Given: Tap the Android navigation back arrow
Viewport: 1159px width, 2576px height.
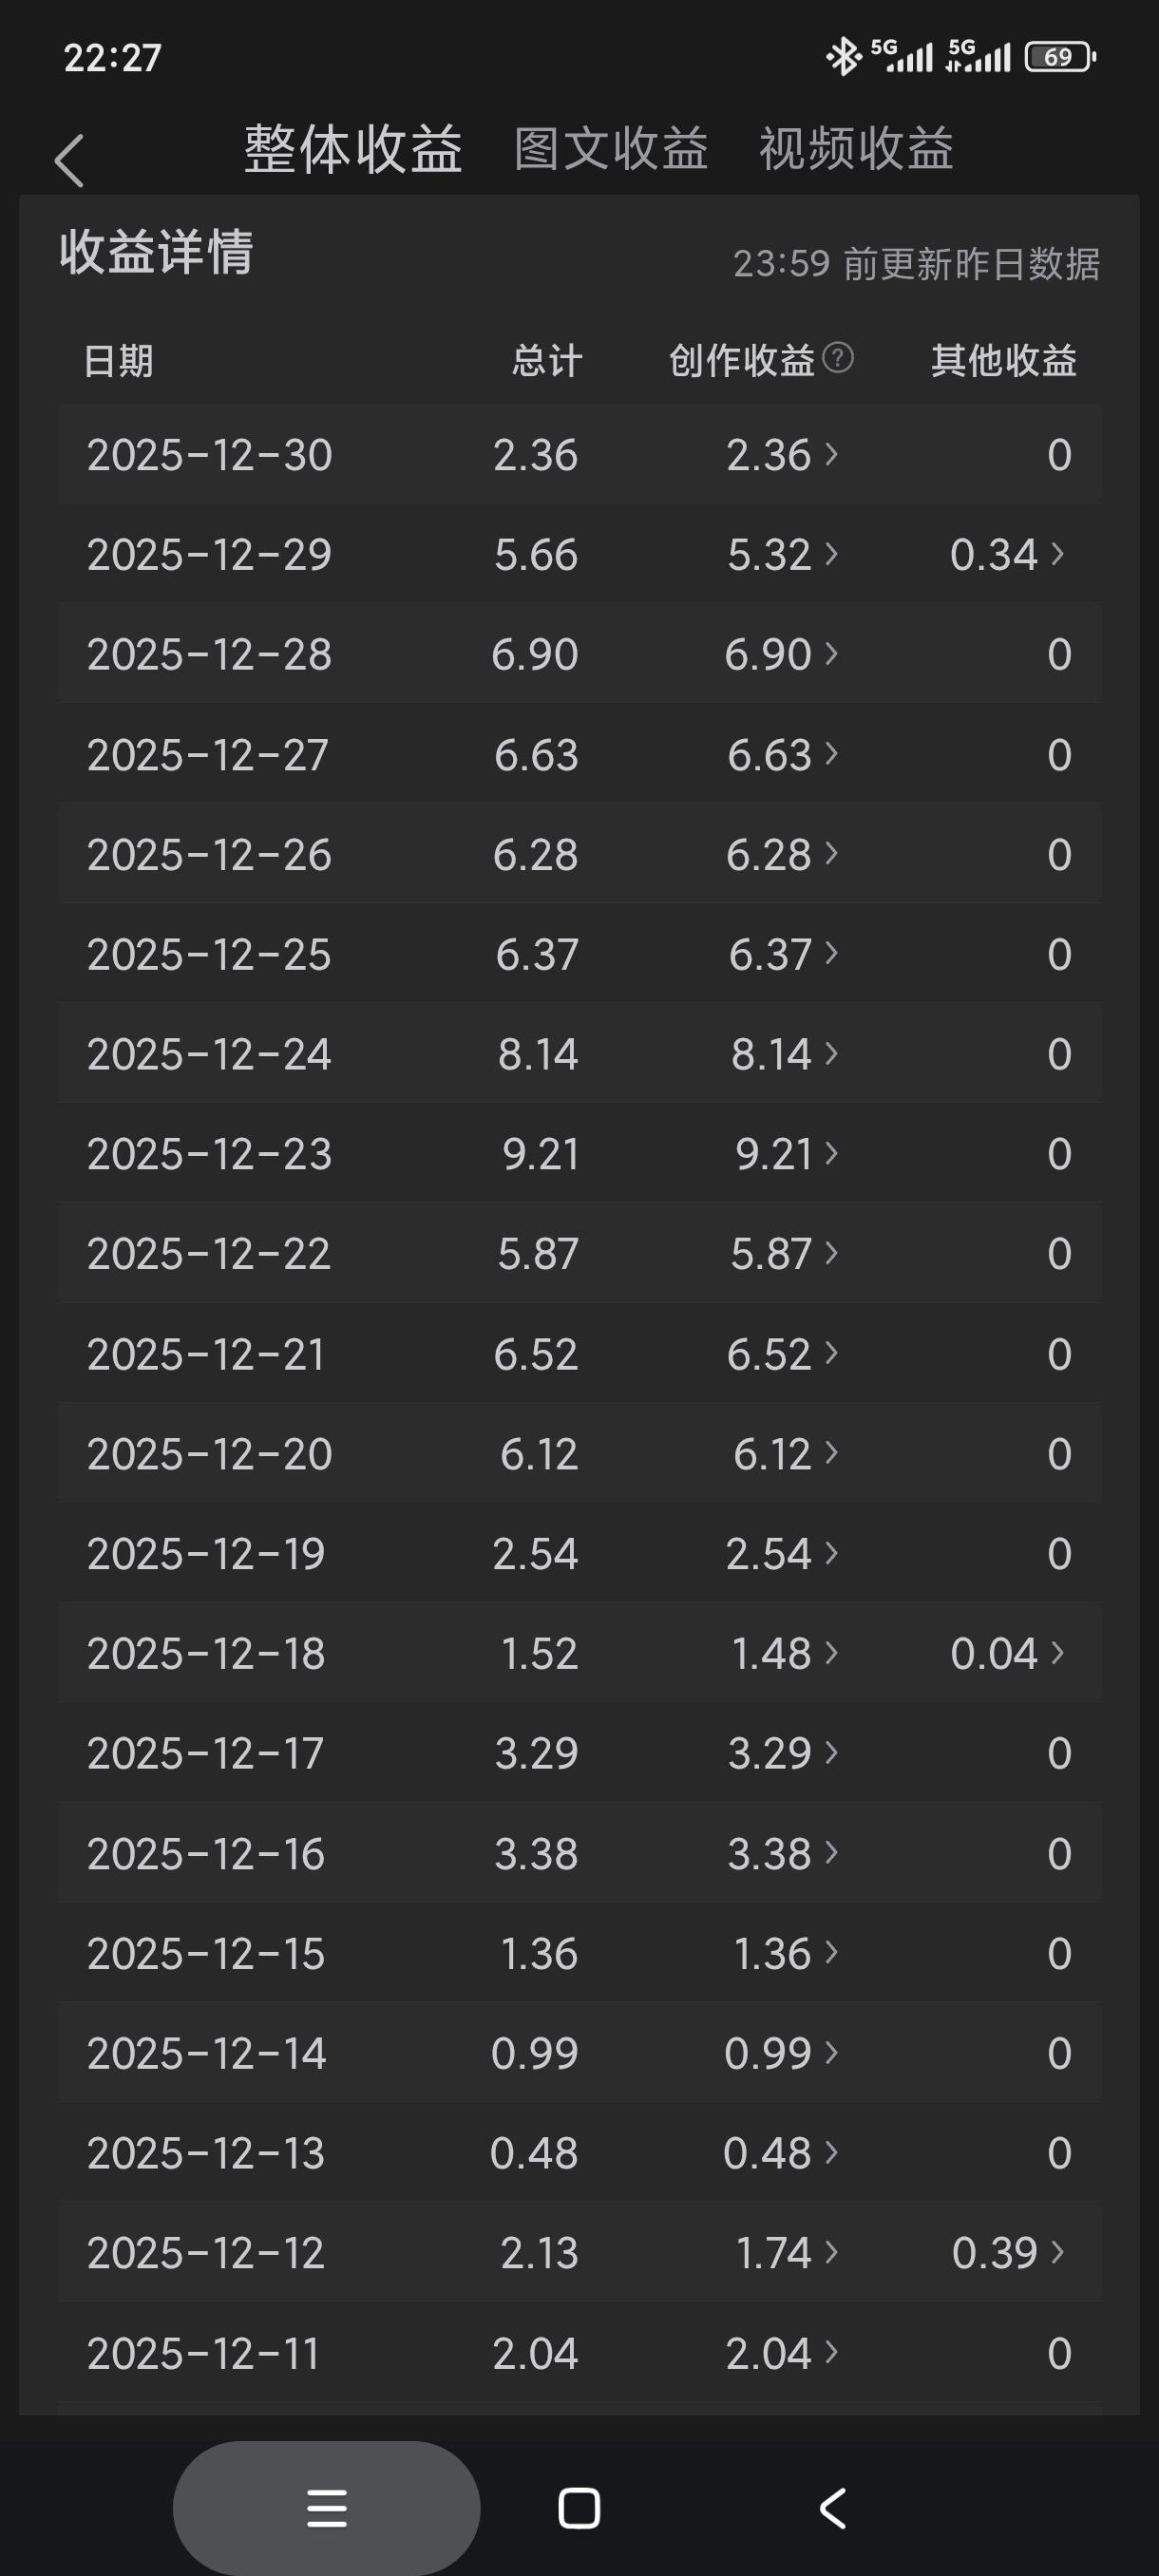Looking at the screenshot, I should click(832, 2508).
